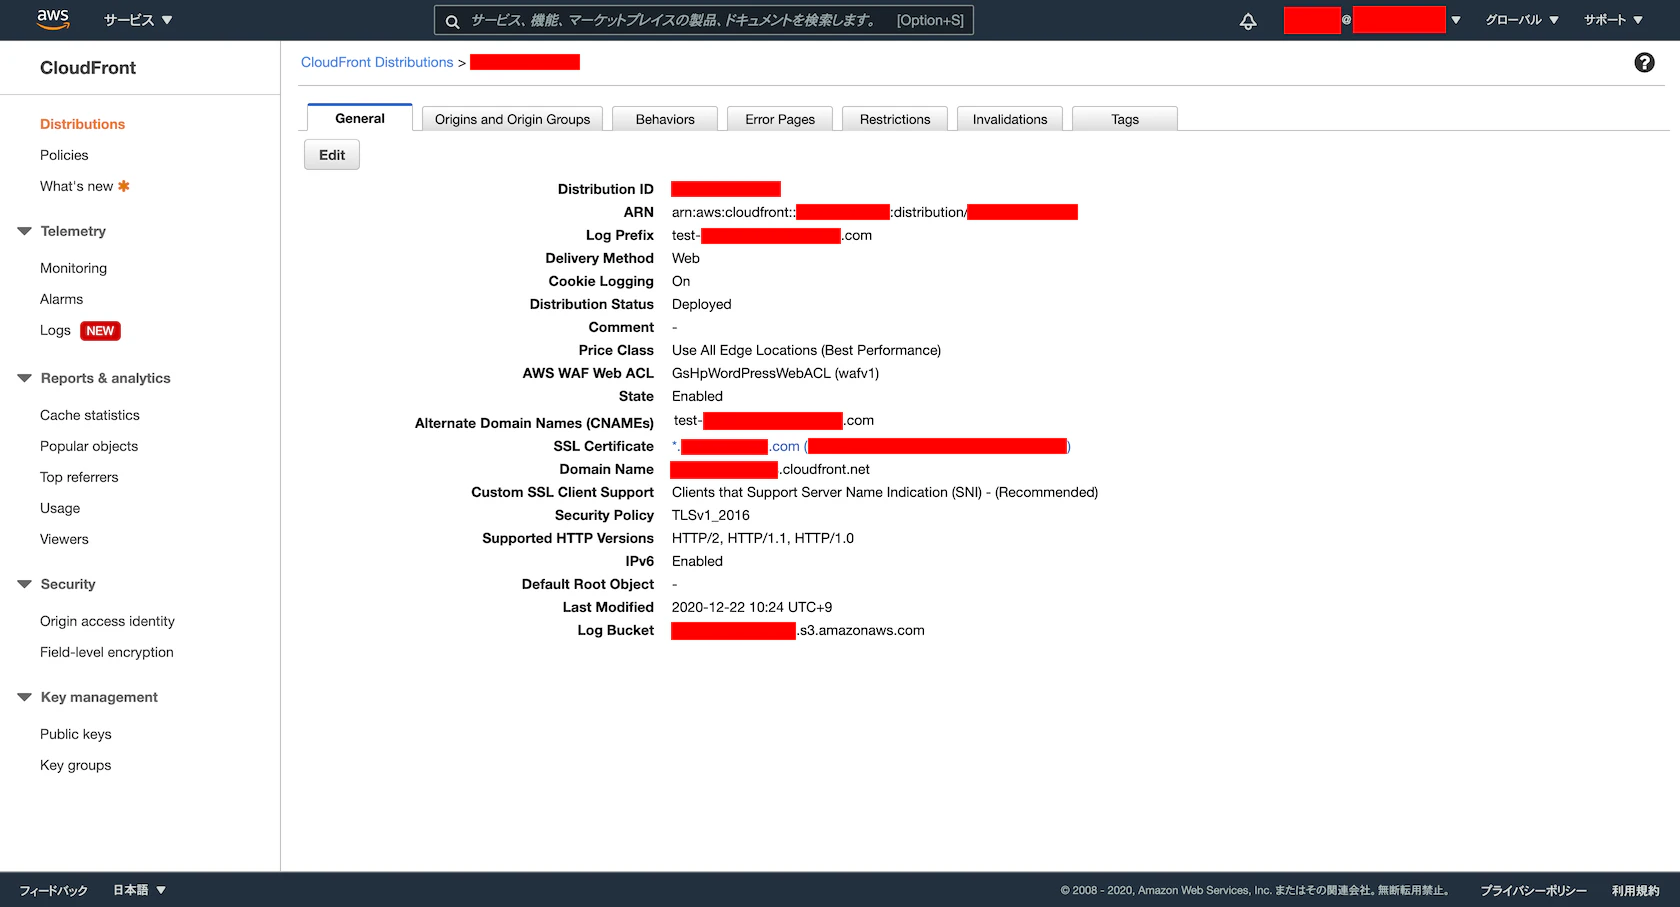Collapse the Key management section
Image resolution: width=1680 pixels, height=907 pixels.
[x=22, y=697]
